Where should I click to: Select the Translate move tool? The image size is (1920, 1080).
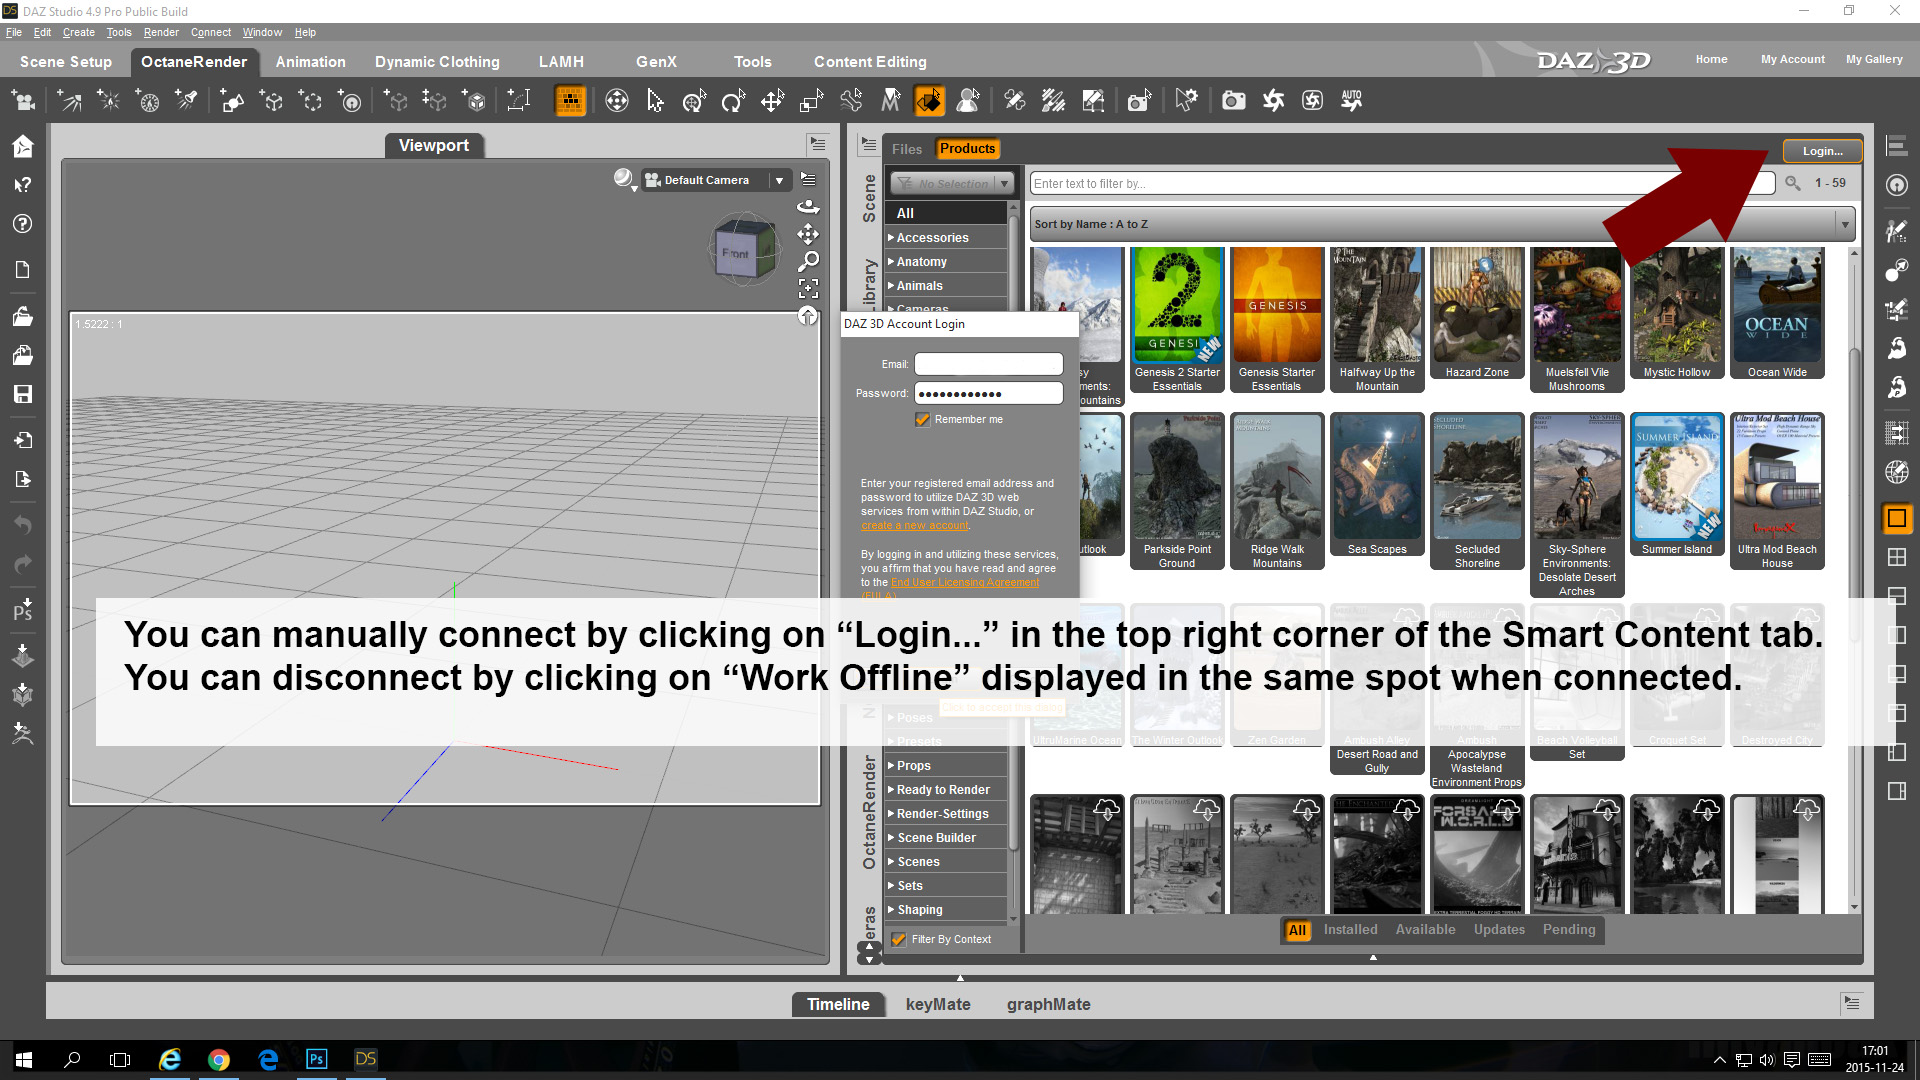[772, 101]
